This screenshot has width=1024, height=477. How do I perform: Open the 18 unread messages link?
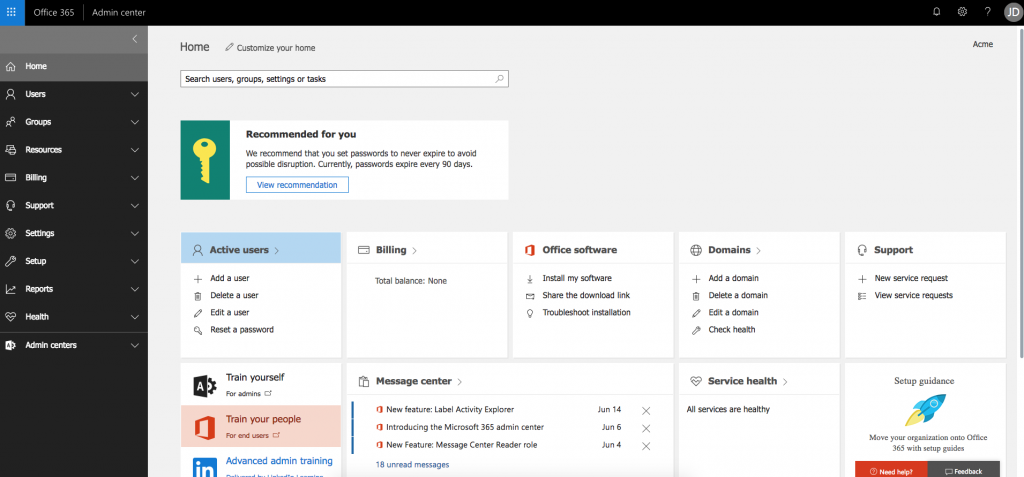click(412, 465)
